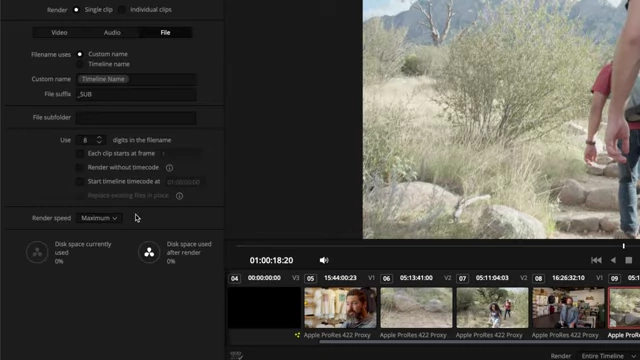Click the 01:00:18:20 timecode display
The height and width of the screenshot is (360, 640).
coord(271,260)
